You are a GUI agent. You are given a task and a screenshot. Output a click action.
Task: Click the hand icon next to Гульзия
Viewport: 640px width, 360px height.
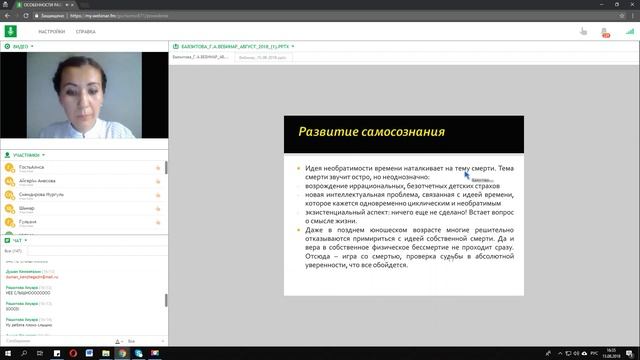click(x=158, y=222)
